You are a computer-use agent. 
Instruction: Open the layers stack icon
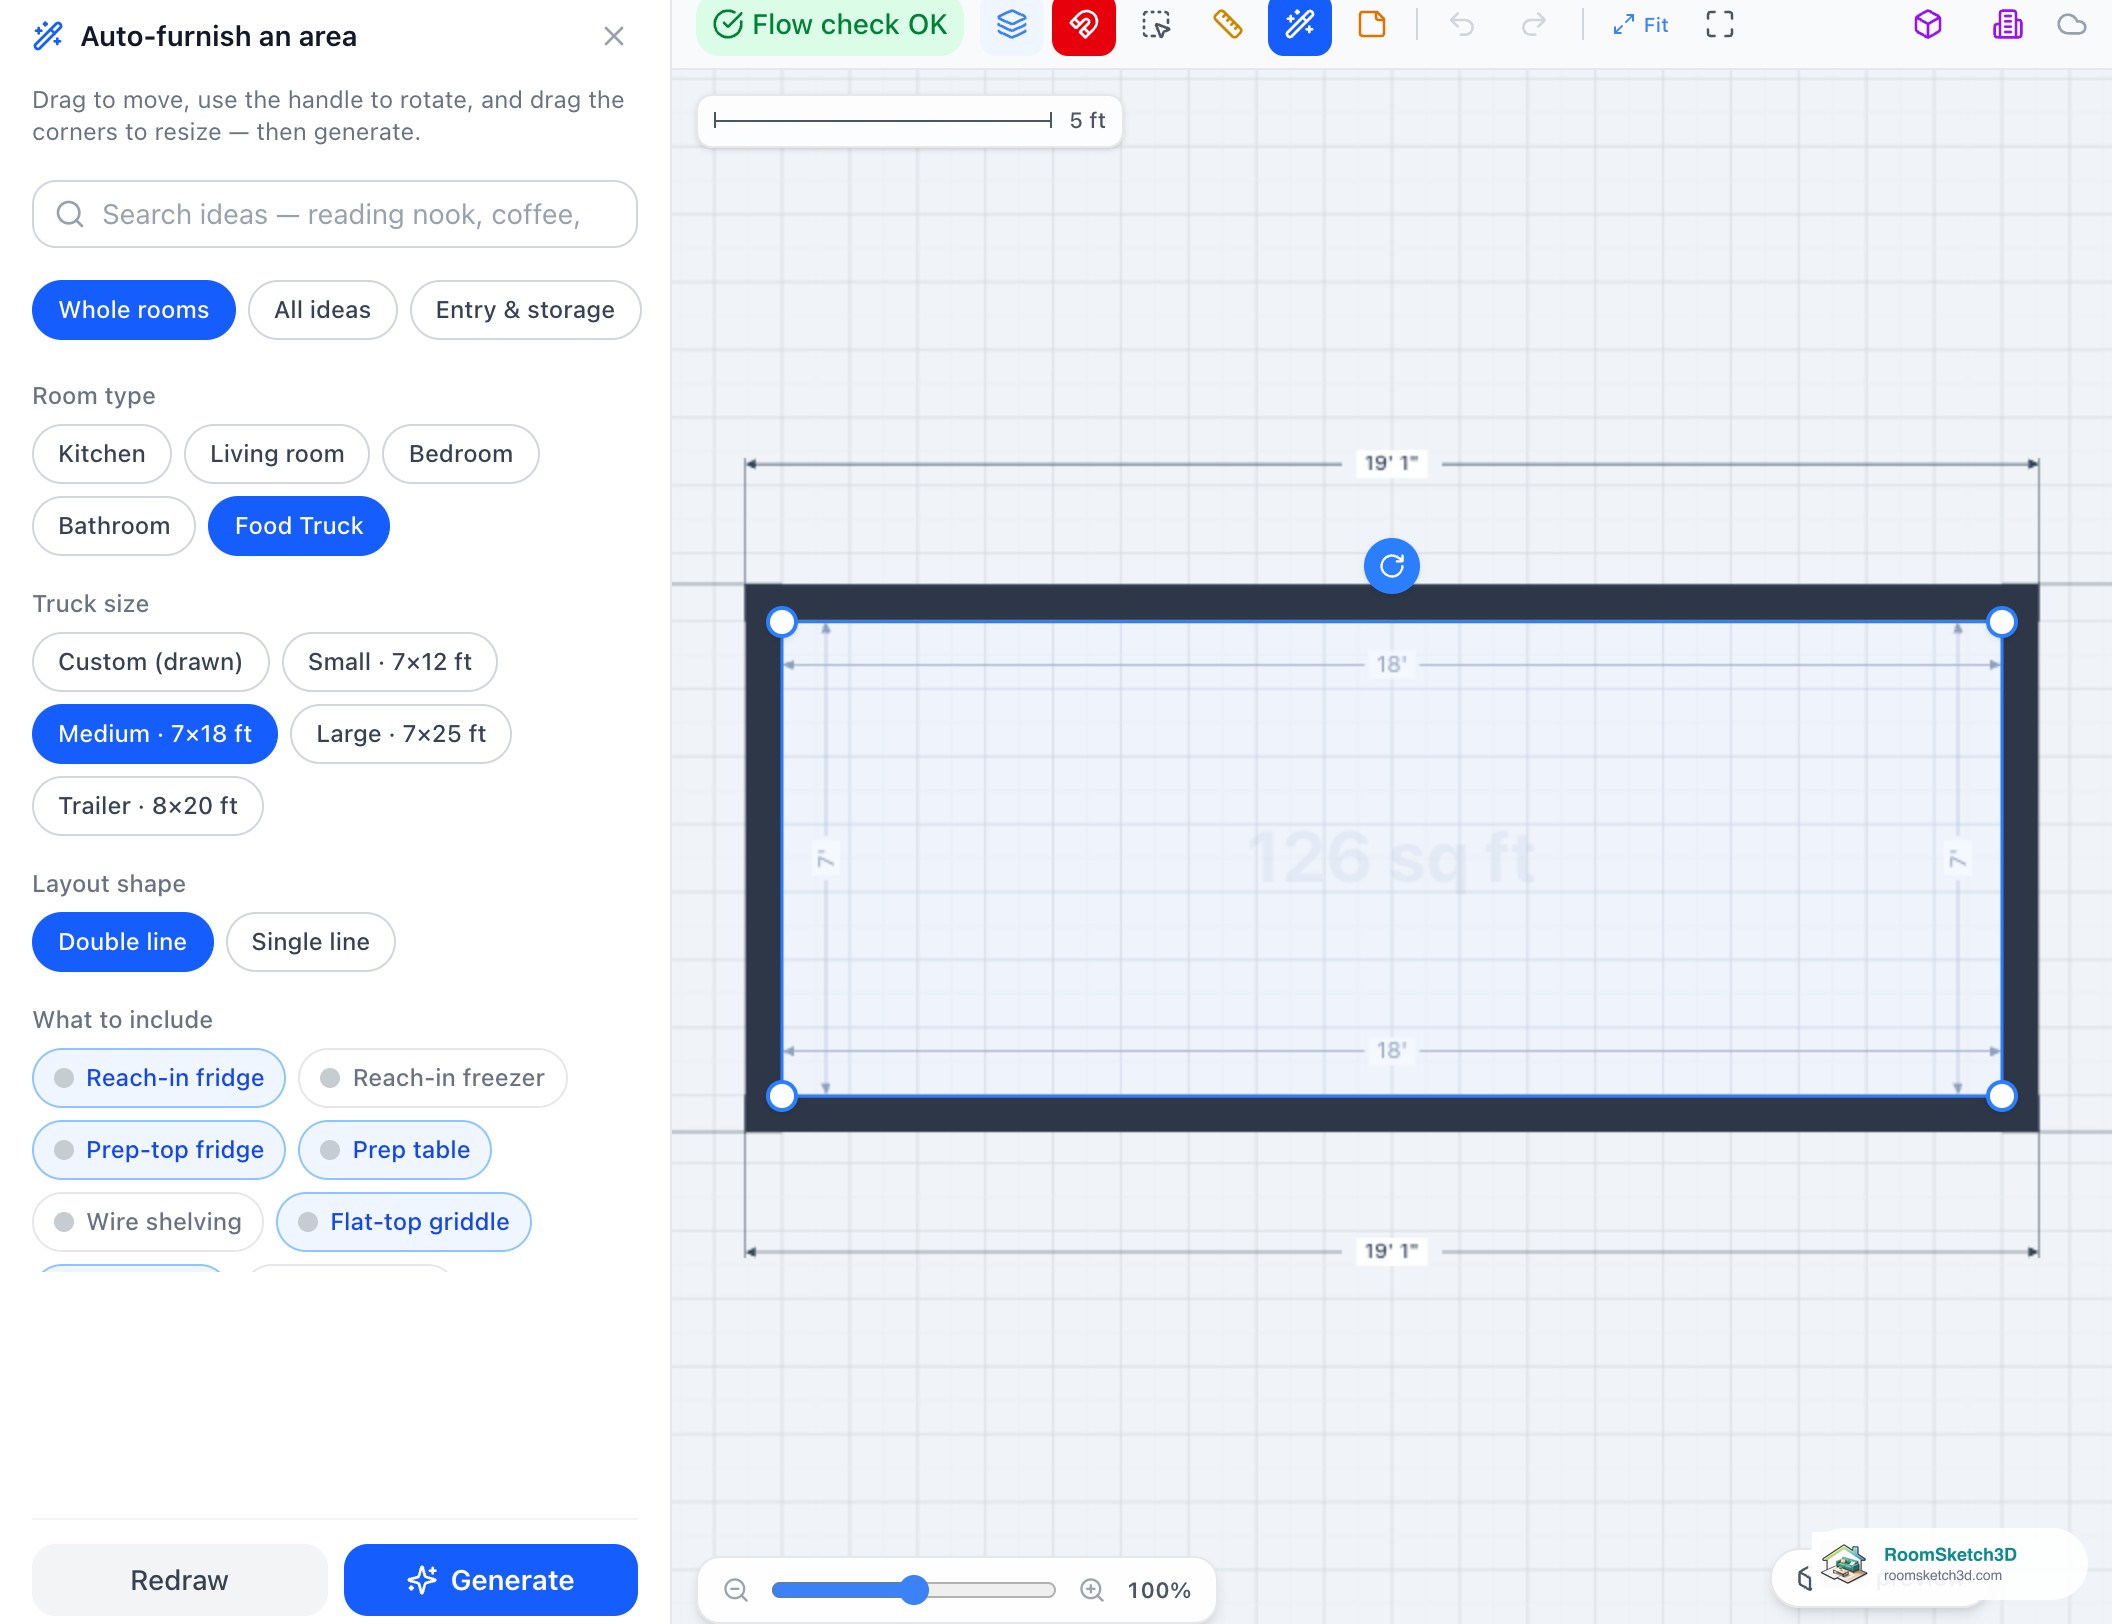[x=1012, y=25]
